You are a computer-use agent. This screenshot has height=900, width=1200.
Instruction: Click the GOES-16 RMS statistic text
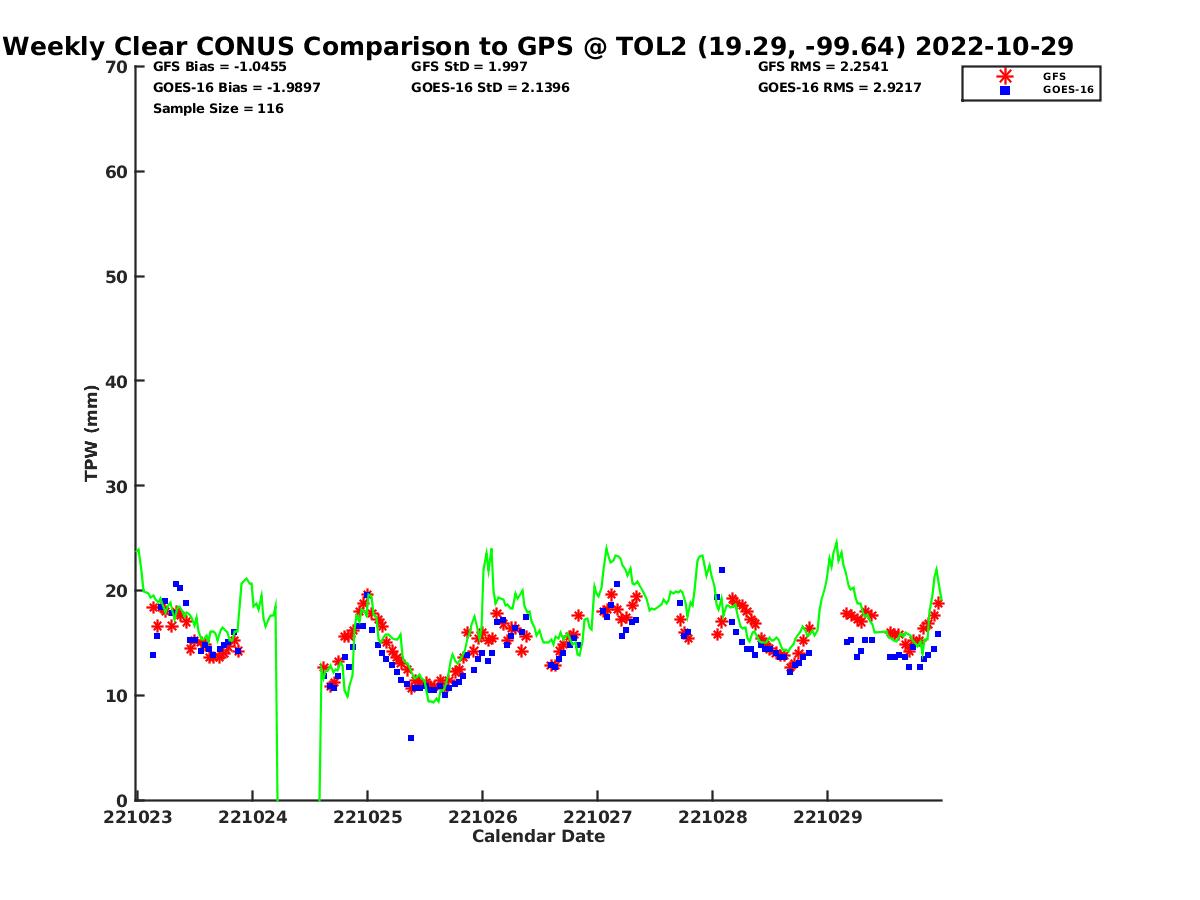(x=839, y=88)
